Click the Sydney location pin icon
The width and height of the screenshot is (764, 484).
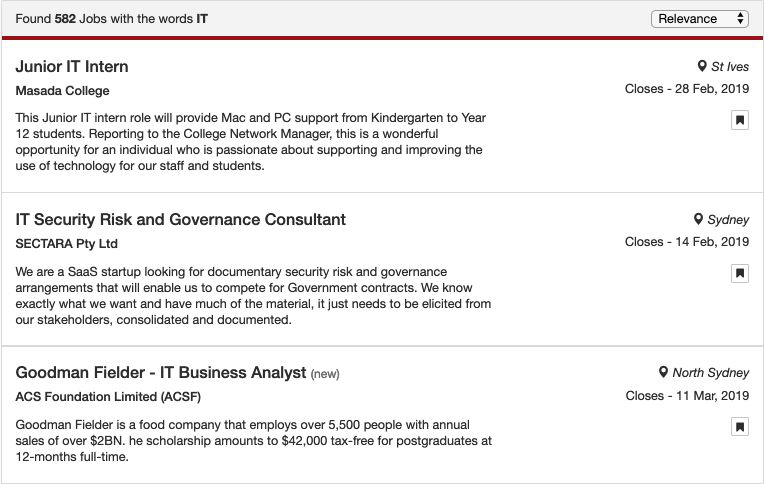[699, 219]
